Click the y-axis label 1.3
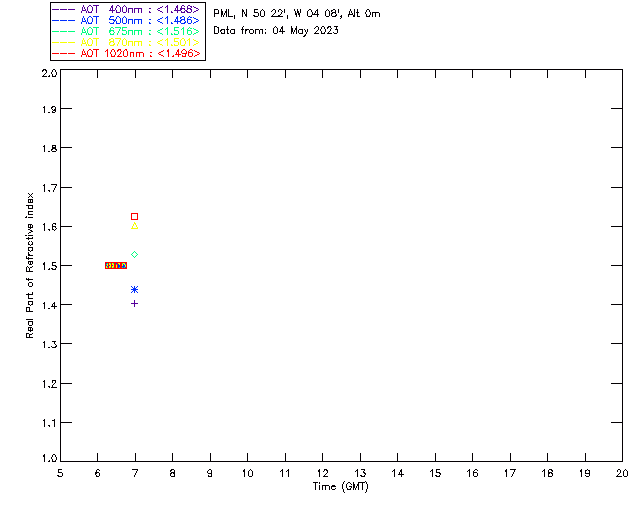The height and width of the screenshot is (512, 640). (x=49, y=344)
